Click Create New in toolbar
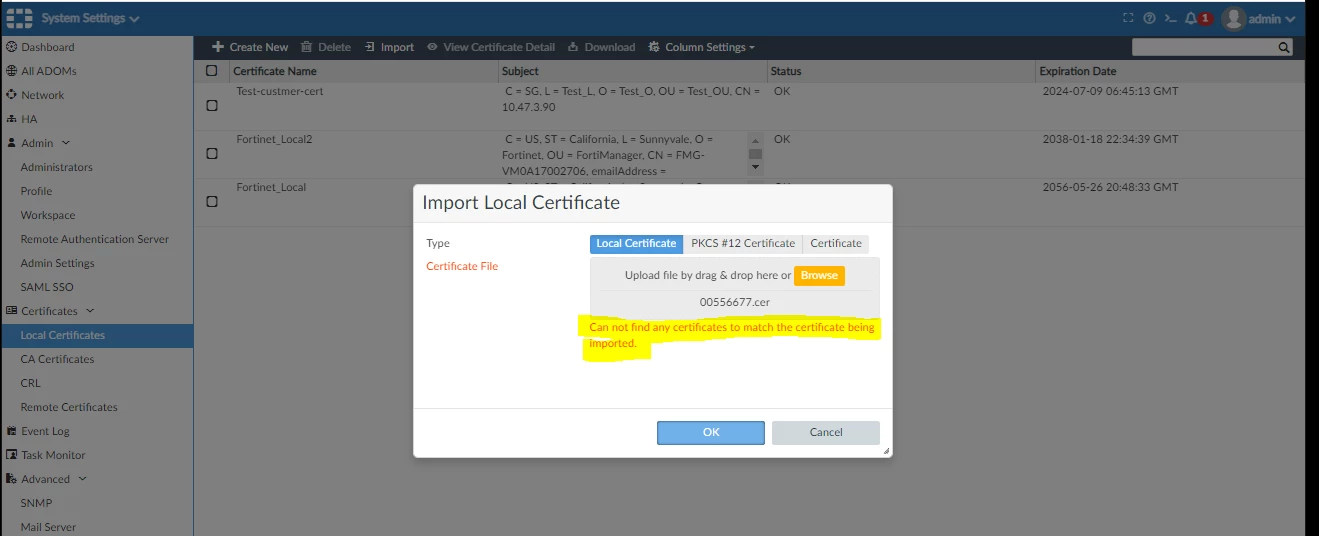Image resolution: width=1319 pixels, height=536 pixels. [x=250, y=47]
